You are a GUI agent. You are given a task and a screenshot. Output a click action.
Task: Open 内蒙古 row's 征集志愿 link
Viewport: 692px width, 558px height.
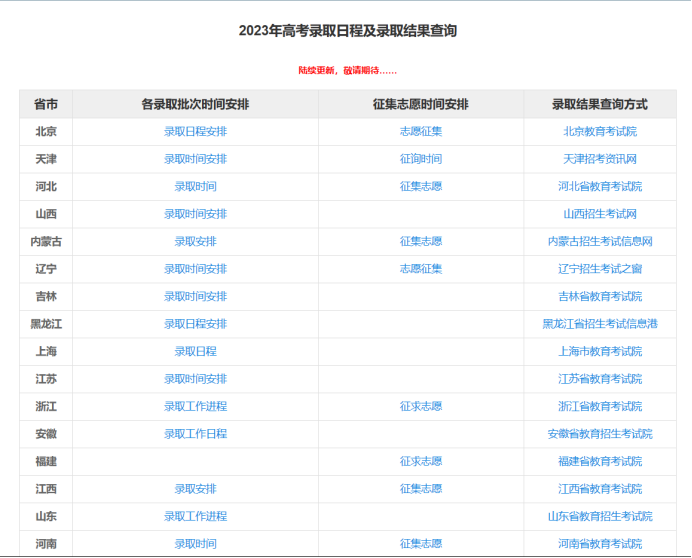(x=421, y=241)
